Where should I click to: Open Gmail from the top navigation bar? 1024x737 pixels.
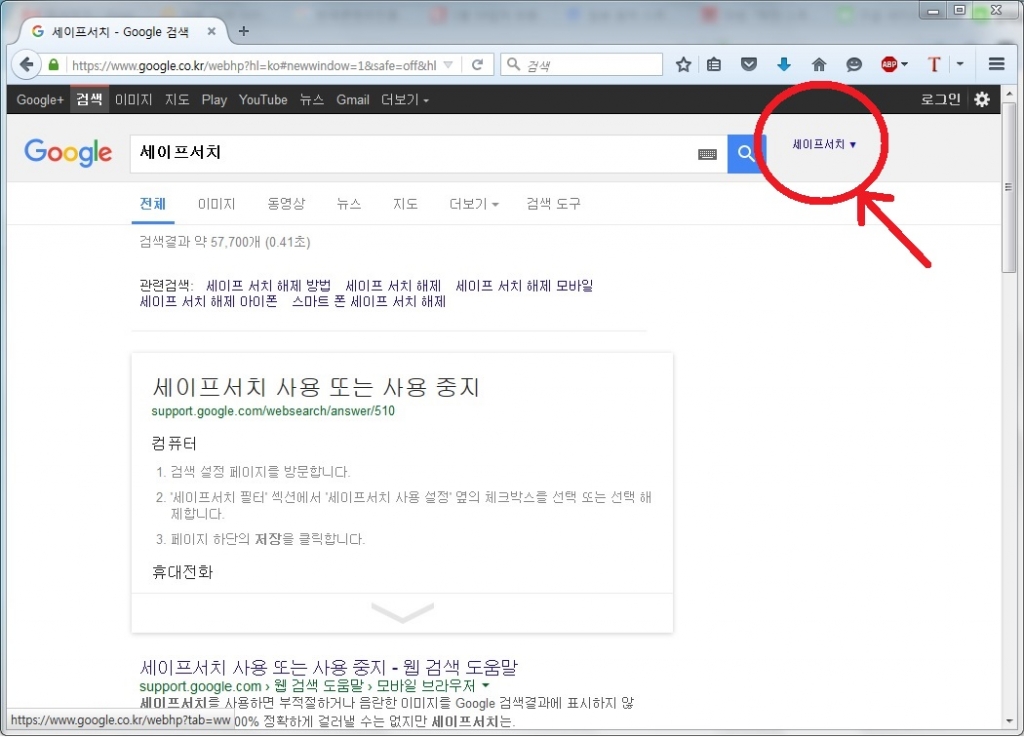tap(352, 99)
